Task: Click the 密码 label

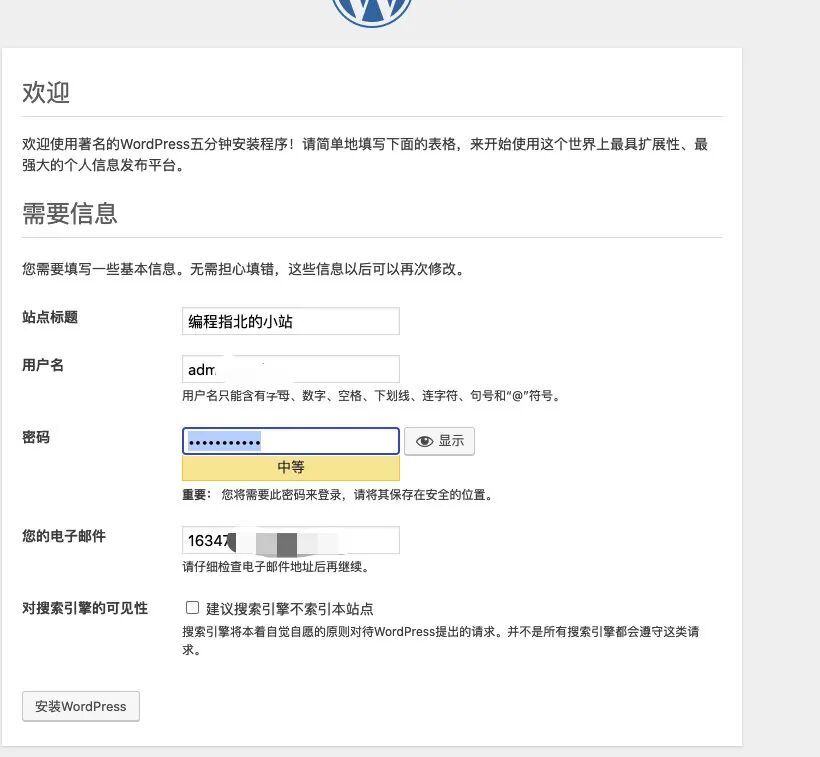Action: point(36,437)
